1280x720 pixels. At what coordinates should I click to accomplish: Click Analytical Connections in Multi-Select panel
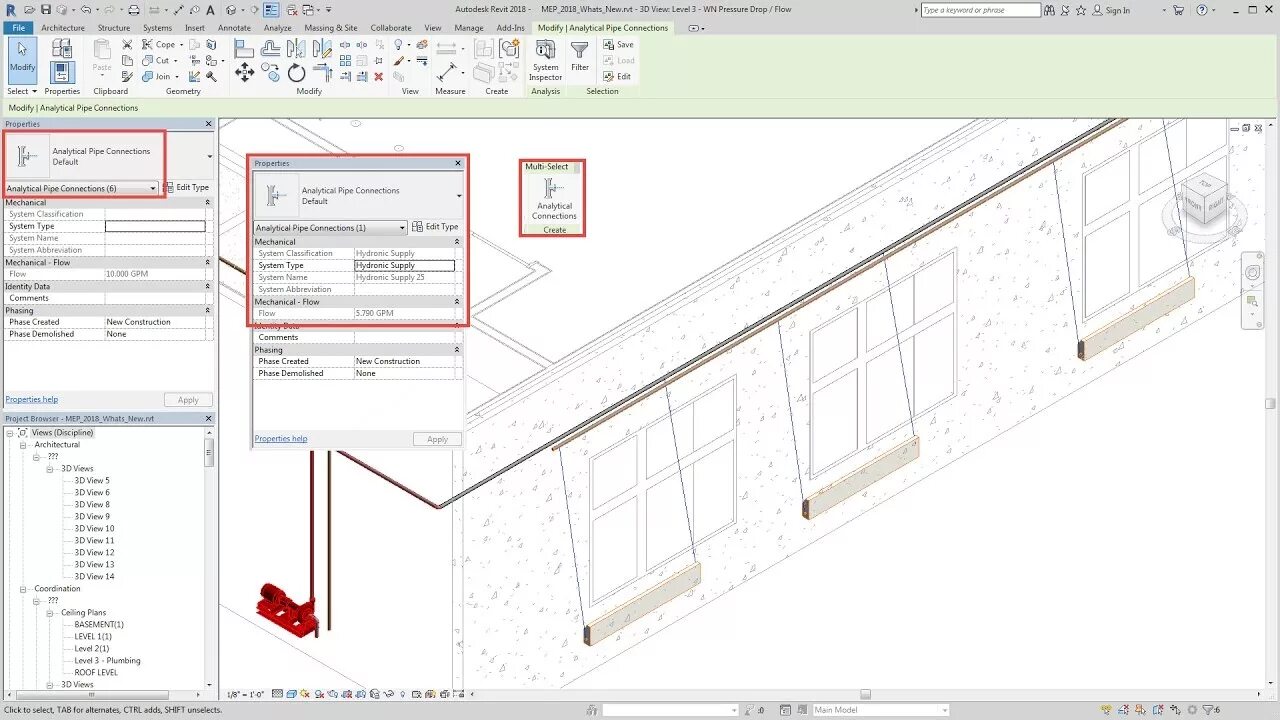click(x=553, y=199)
